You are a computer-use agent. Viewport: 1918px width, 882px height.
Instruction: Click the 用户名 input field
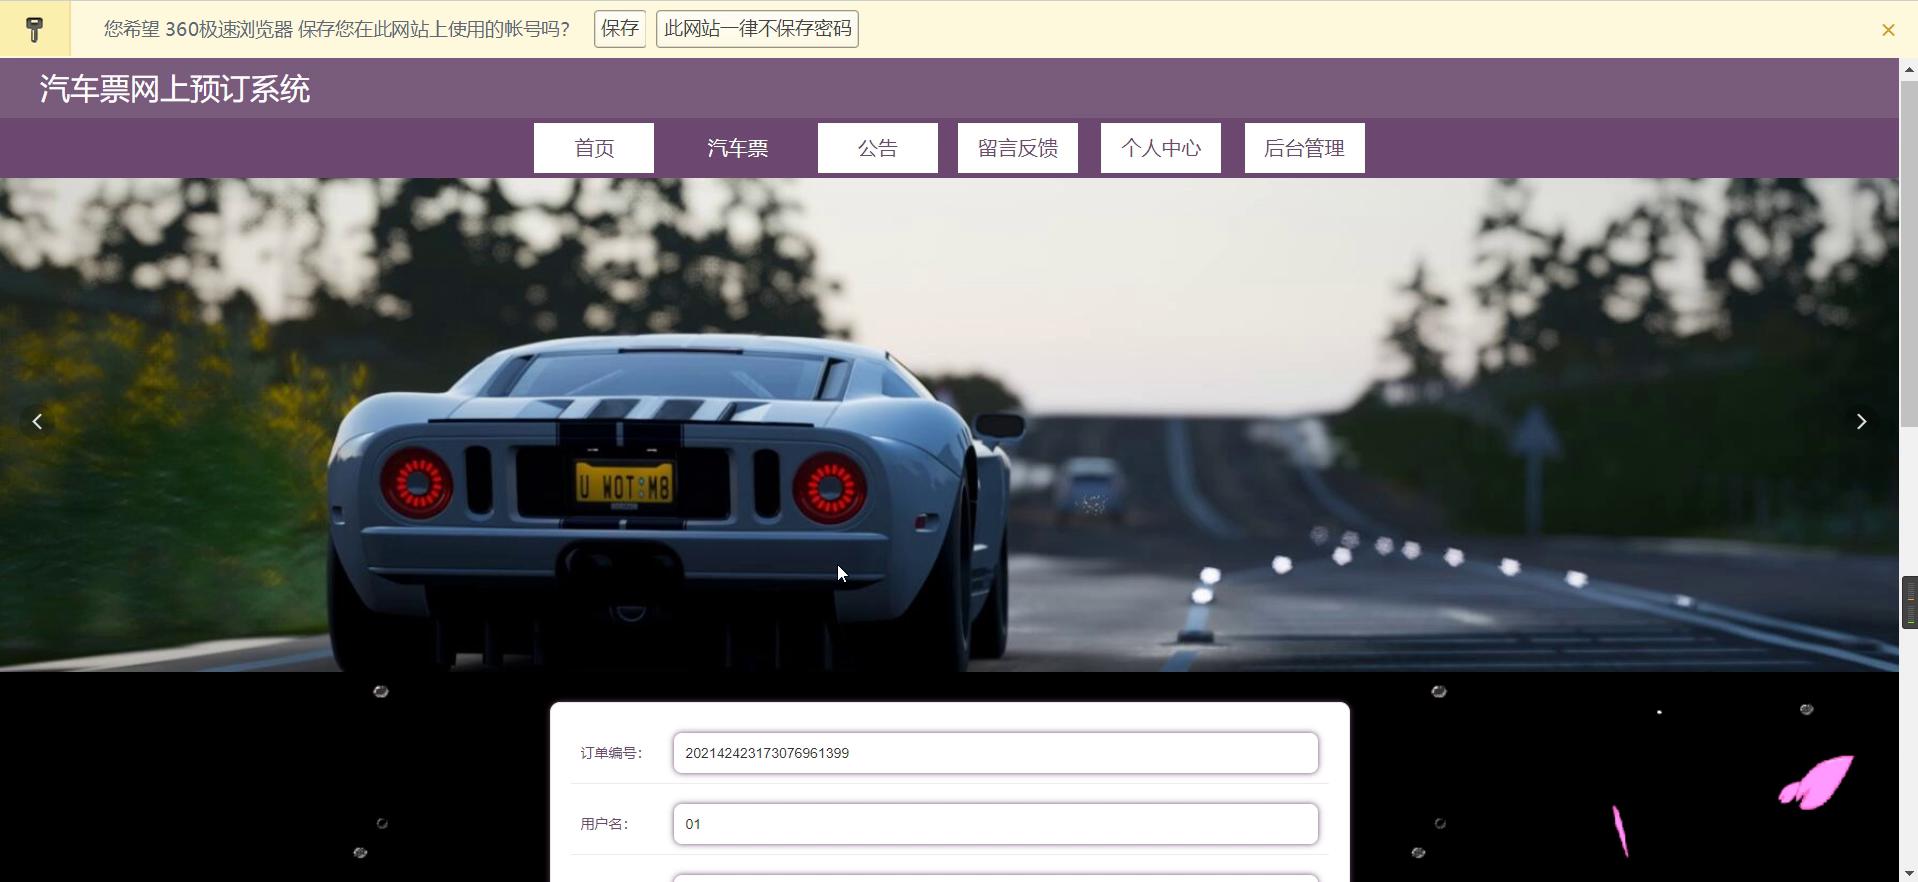coord(996,824)
